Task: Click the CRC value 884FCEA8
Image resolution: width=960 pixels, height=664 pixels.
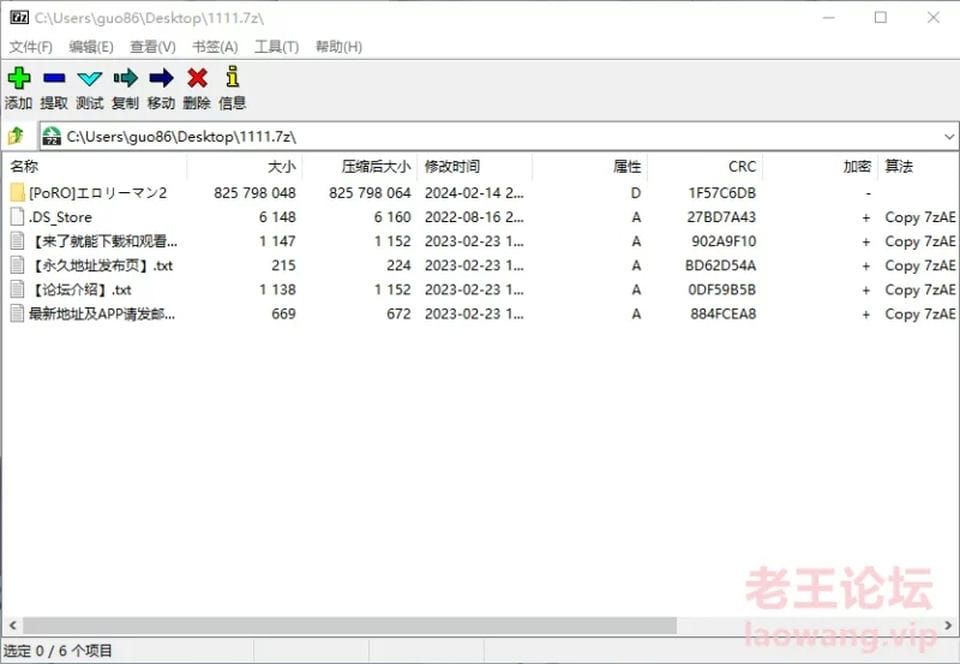Action: 723,314
